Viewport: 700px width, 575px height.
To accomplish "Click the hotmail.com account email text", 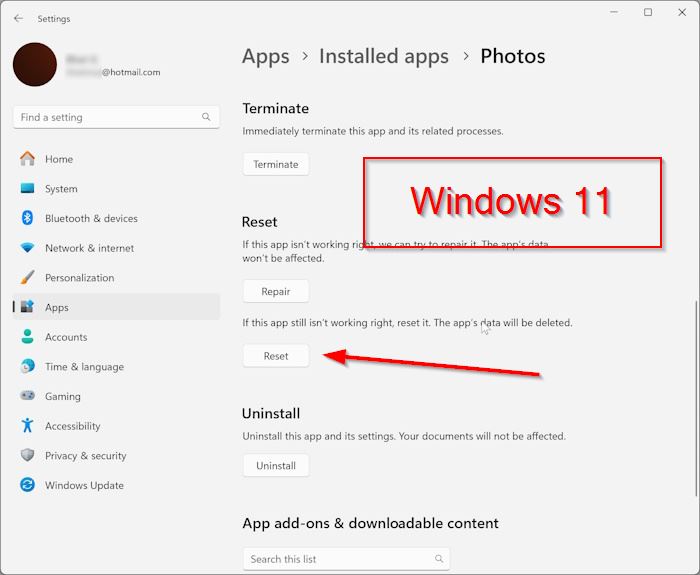I will (x=131, y=72).
